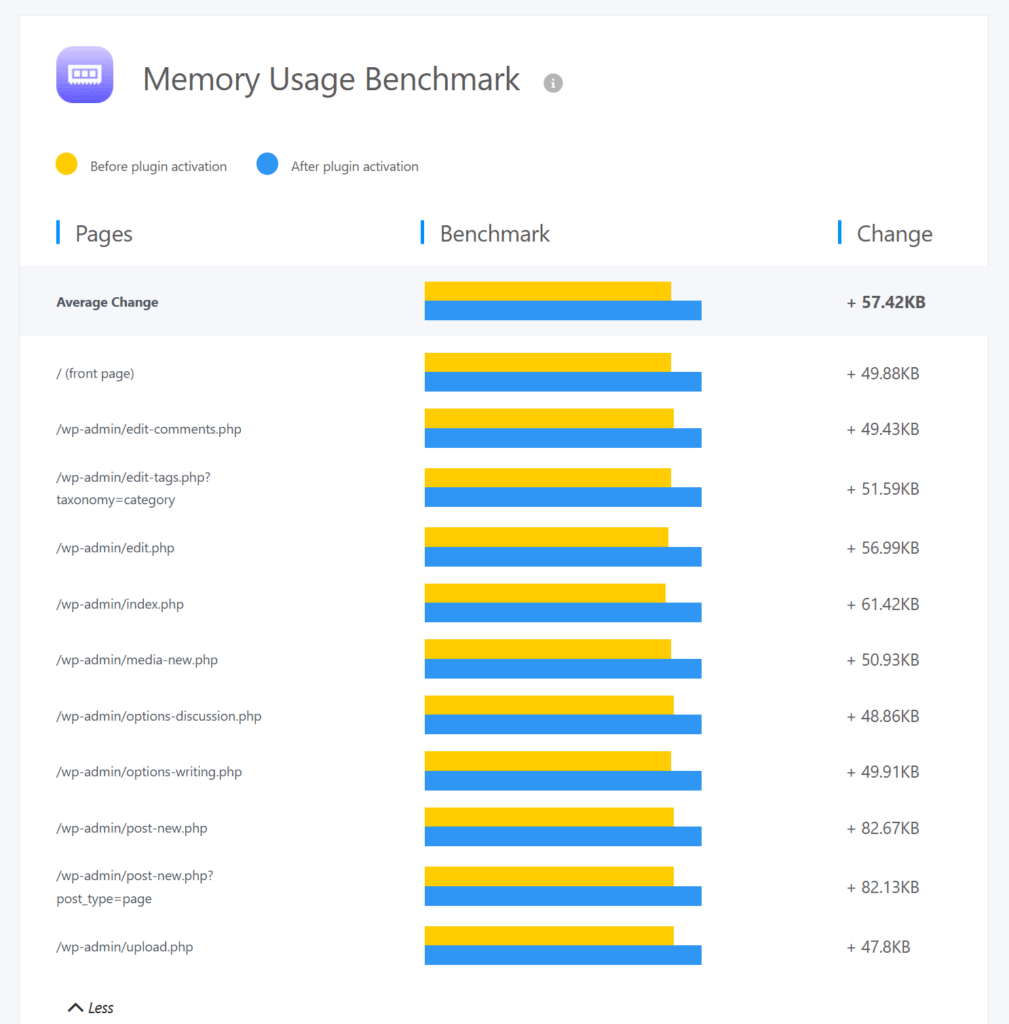
Task: Open /wp-admin/edit-comments.php page entry
Action: 149,429
